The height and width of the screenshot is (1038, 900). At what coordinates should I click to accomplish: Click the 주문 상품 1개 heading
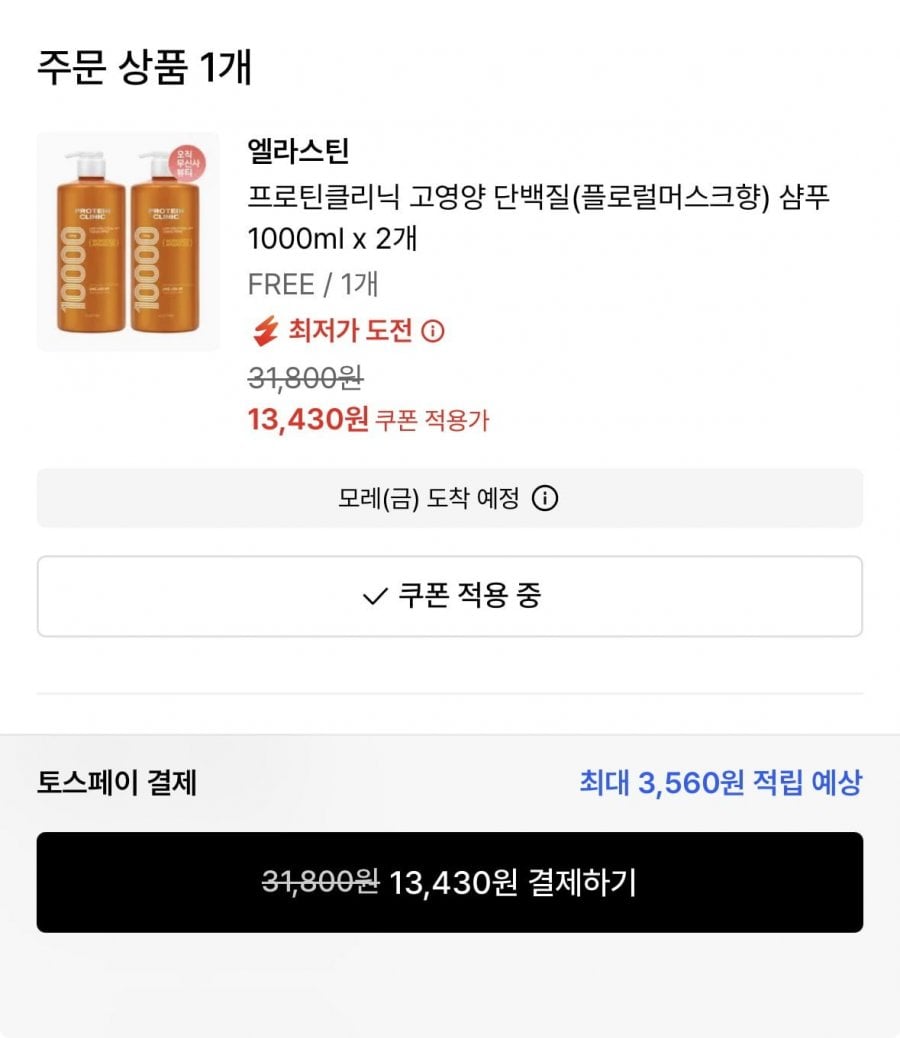pyautogui.click(x=144, y=67)
